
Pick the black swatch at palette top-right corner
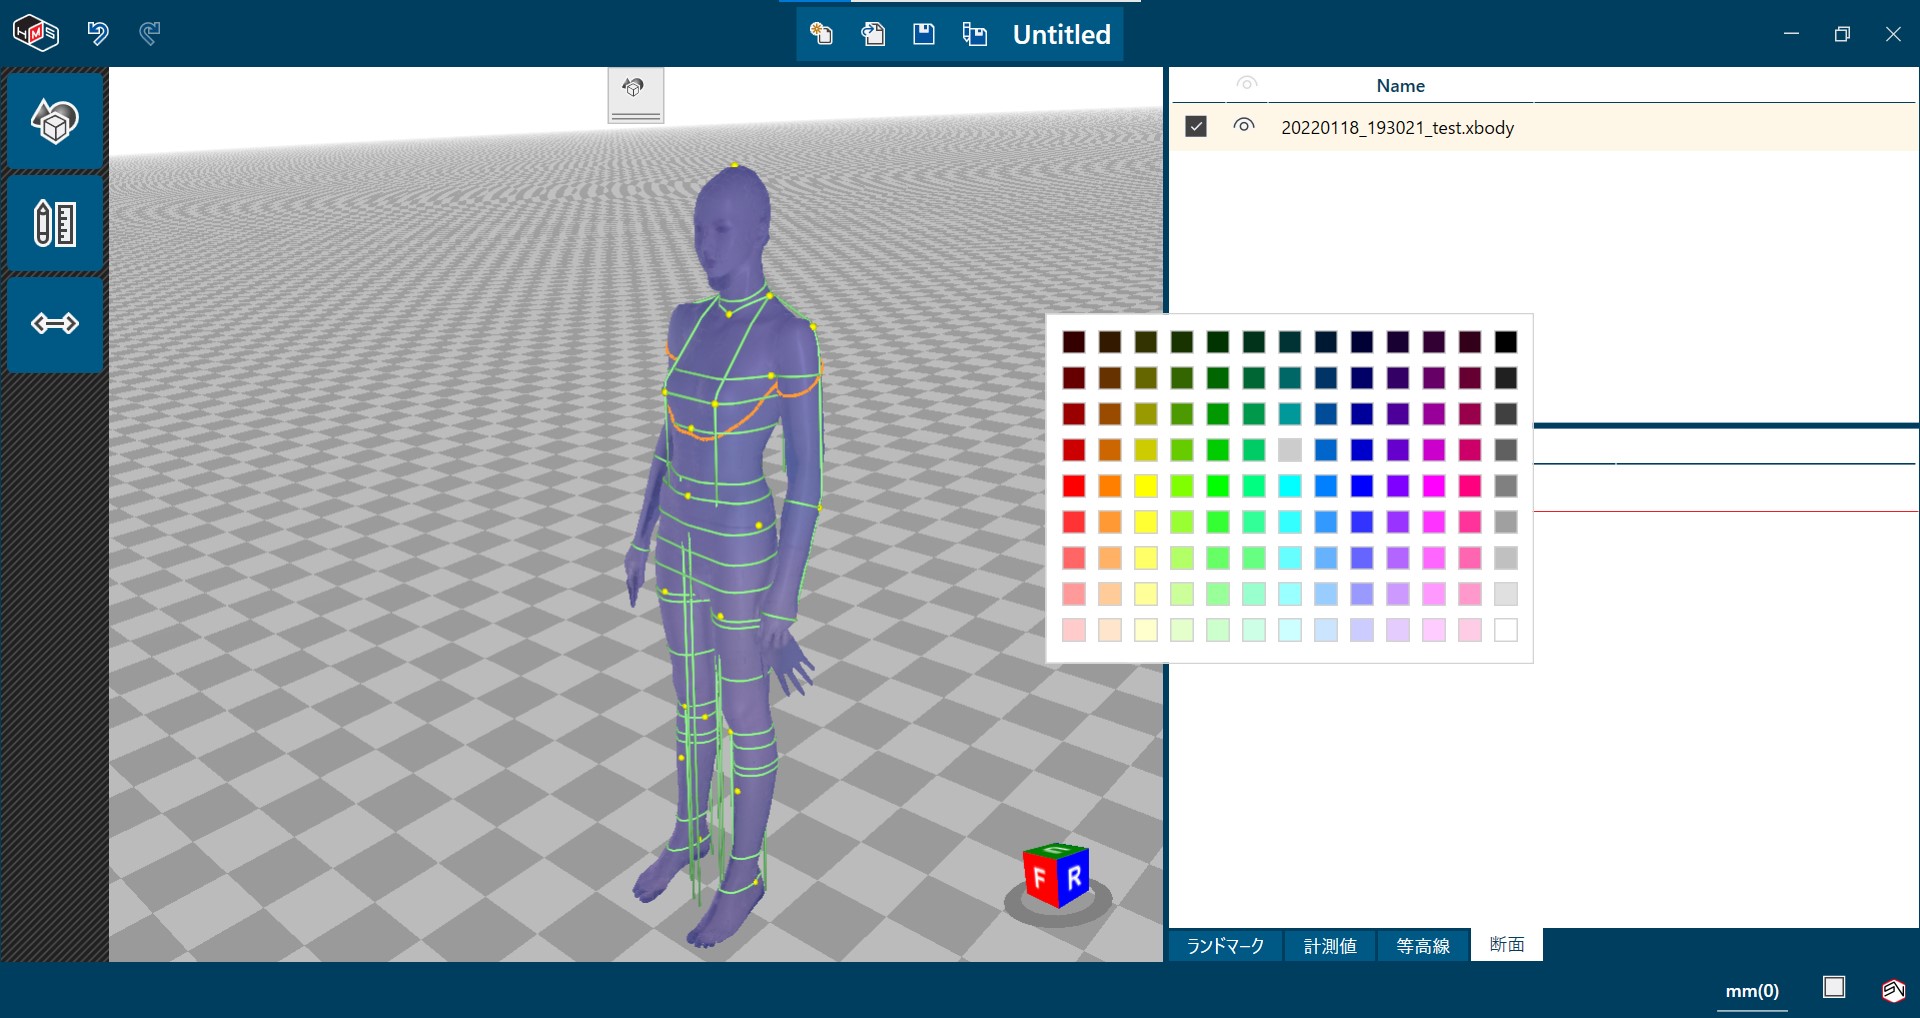[1506, 342]
